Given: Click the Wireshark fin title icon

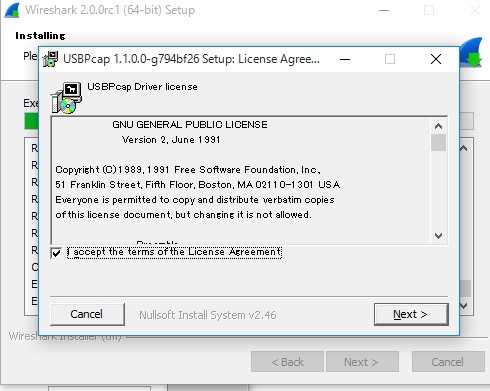Looking at the screenshot, I should (12, 10).
